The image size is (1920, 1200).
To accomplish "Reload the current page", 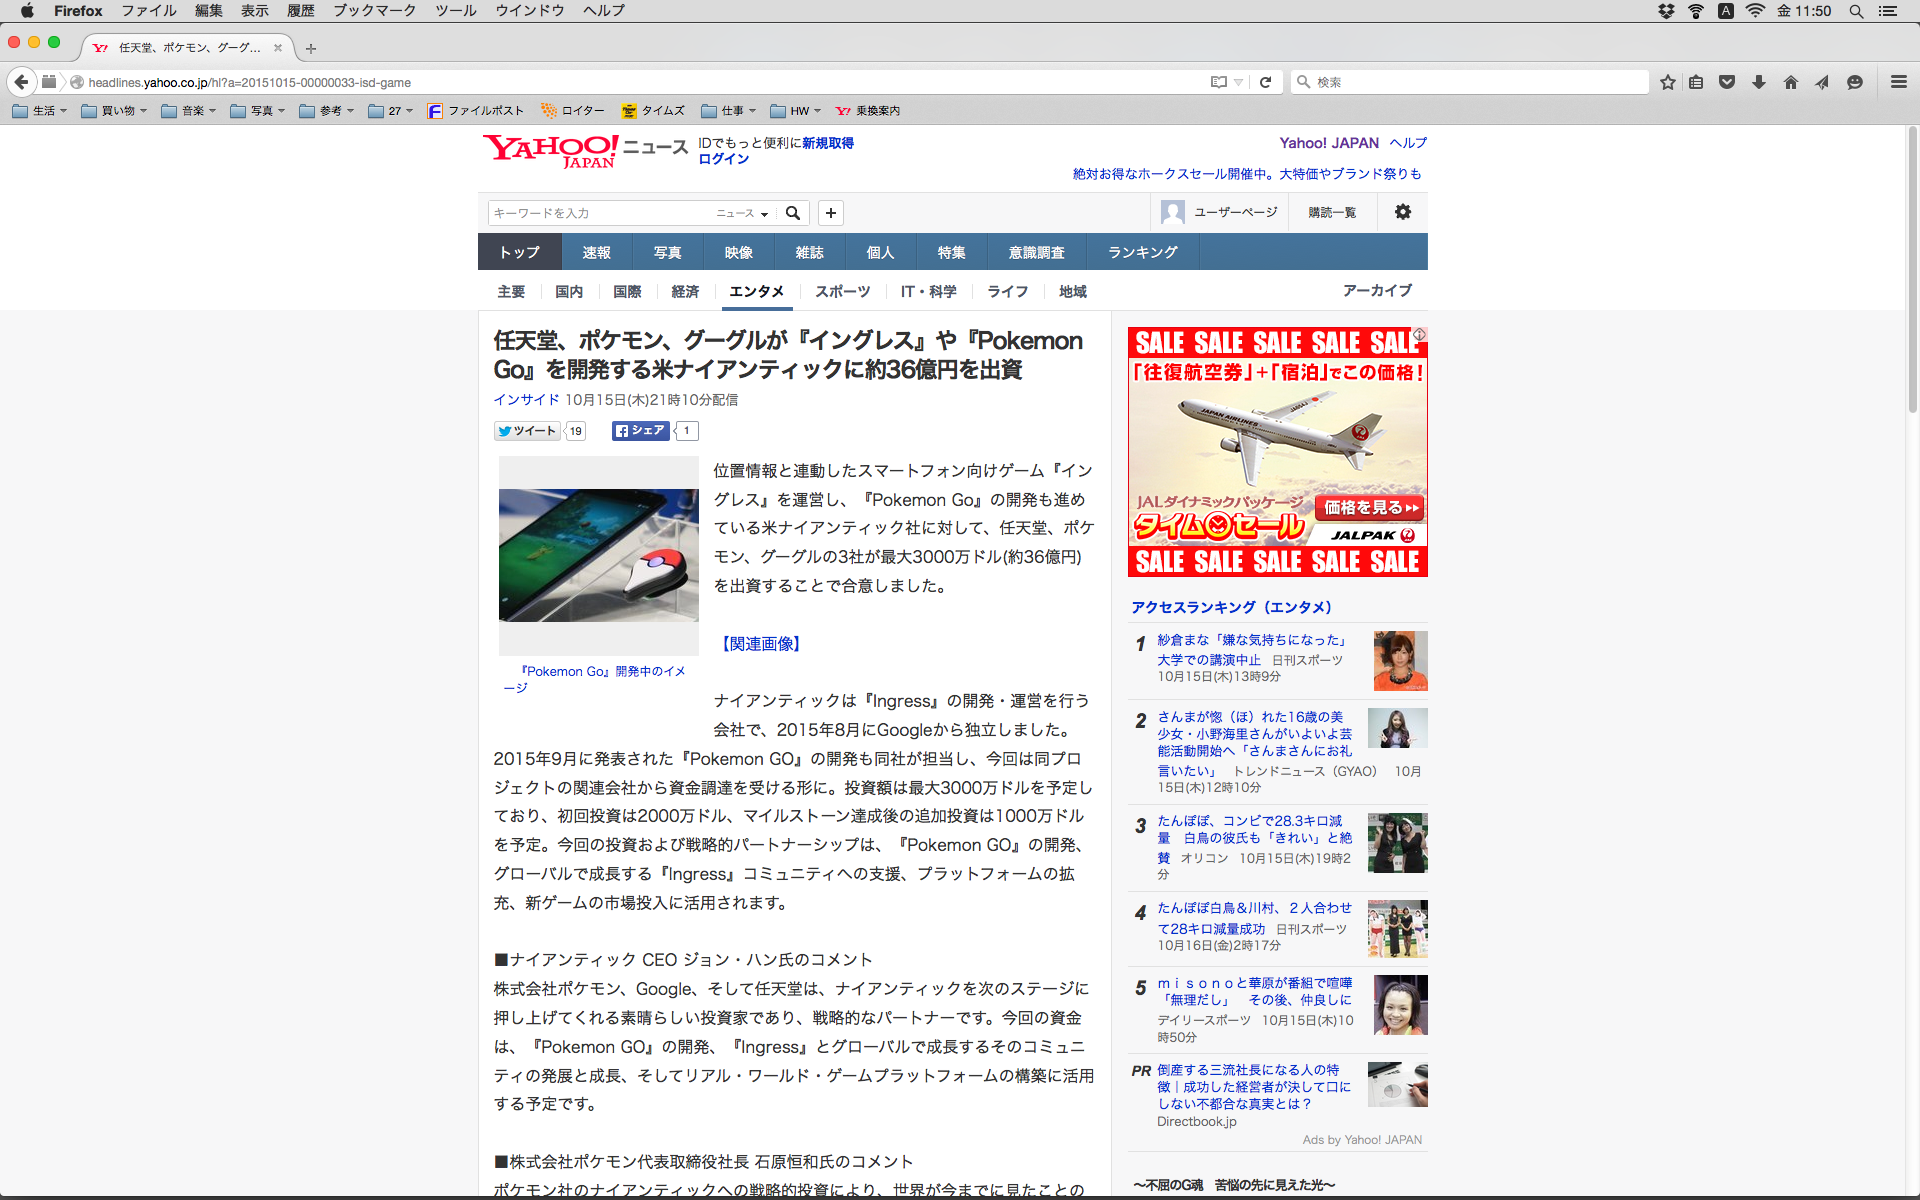I will [1265, 82].
